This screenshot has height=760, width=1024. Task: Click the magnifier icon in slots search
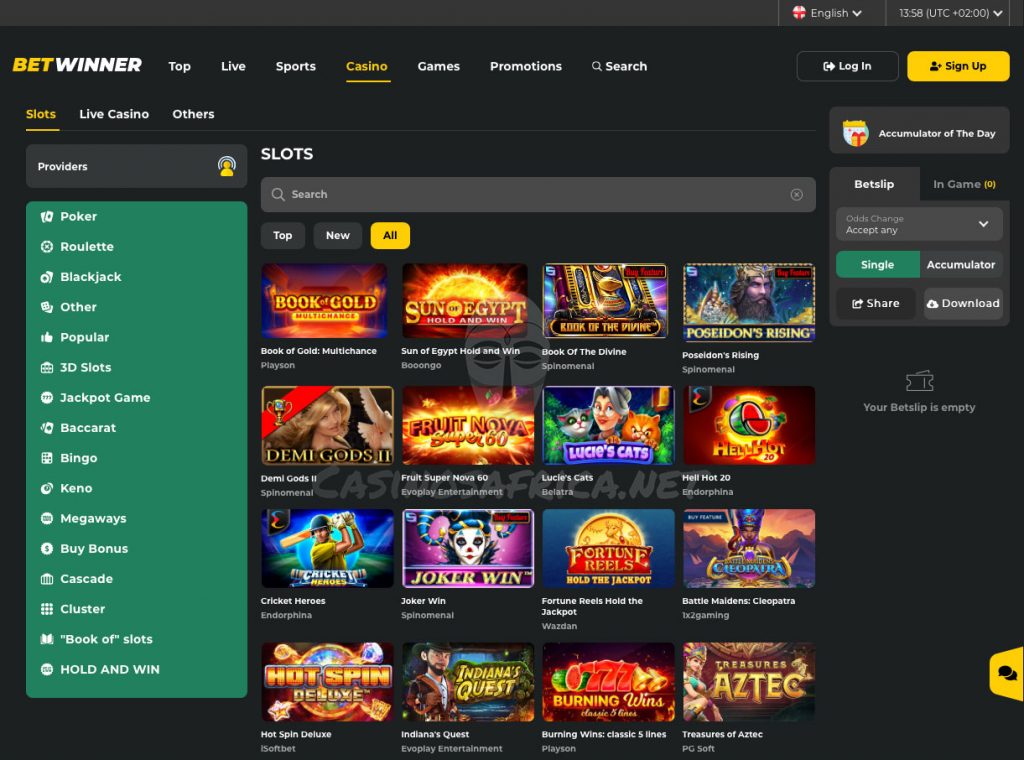(278, 195)
